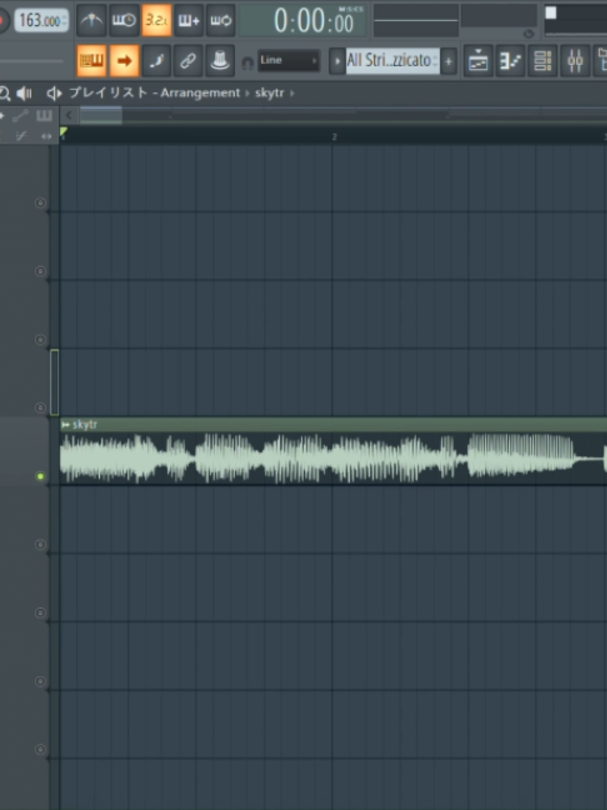
Task: Click the song overview panel at top right
Action: coord(576,21)
